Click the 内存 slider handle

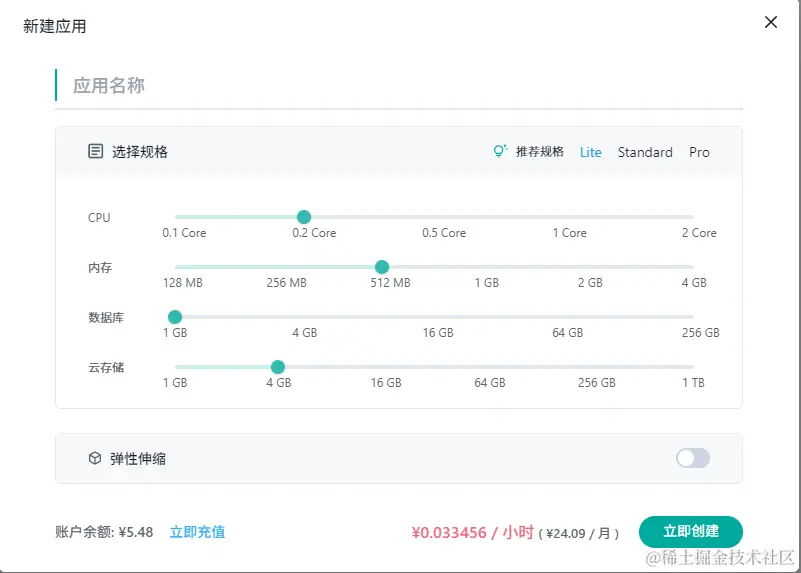(382, 267)
